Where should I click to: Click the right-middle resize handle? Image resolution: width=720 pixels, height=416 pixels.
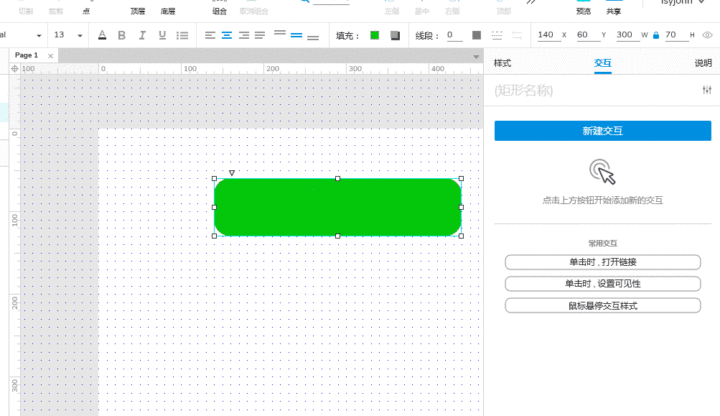pos(461,207)
